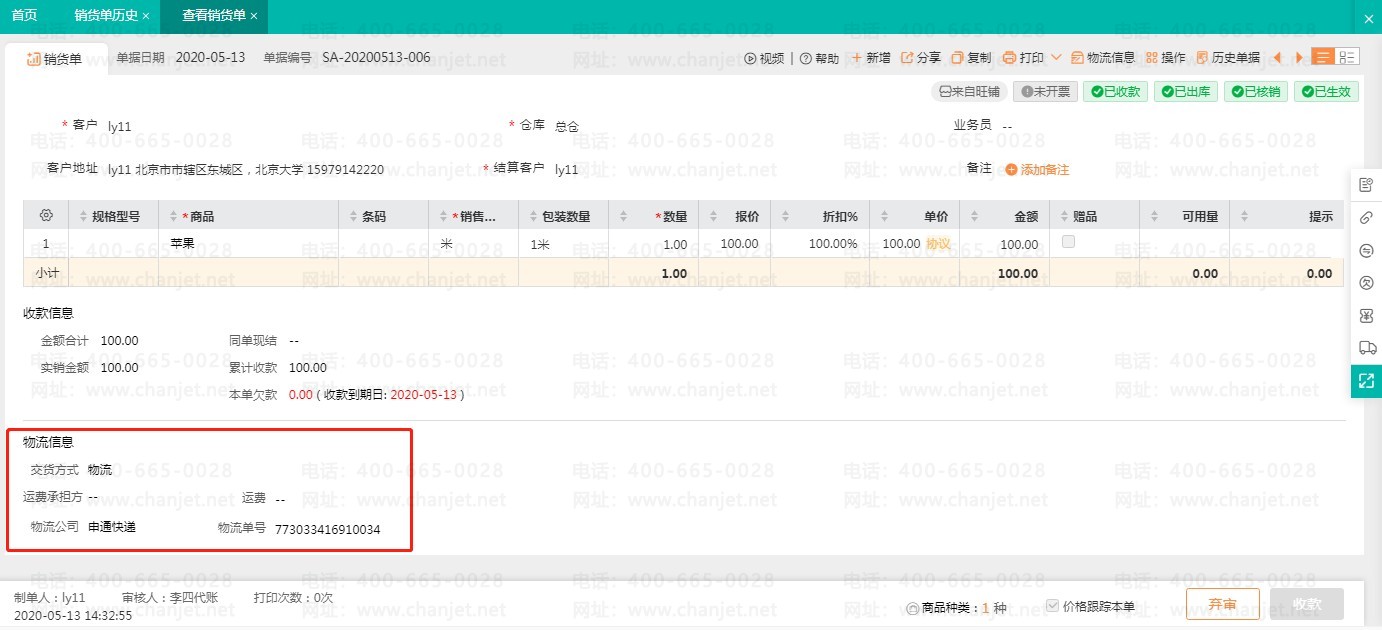Click 复制 to copy this order
The height and width of the screenshot is (630, 1382).
[x=971, y=58]
